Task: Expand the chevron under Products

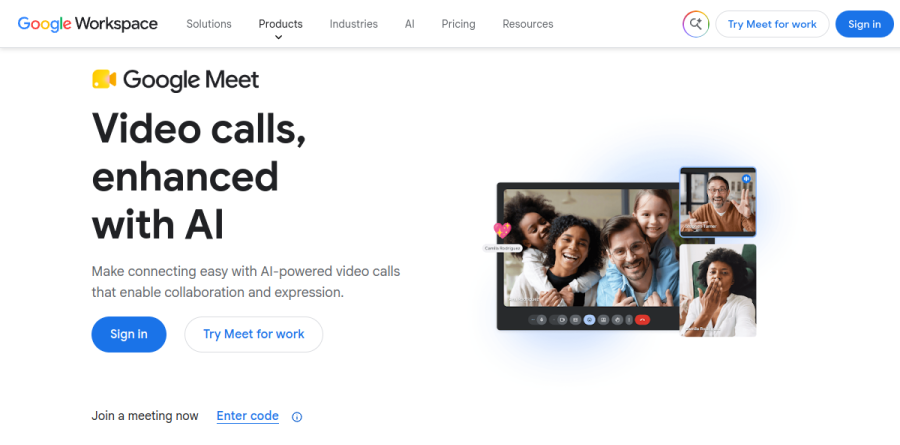Action: 278,37
